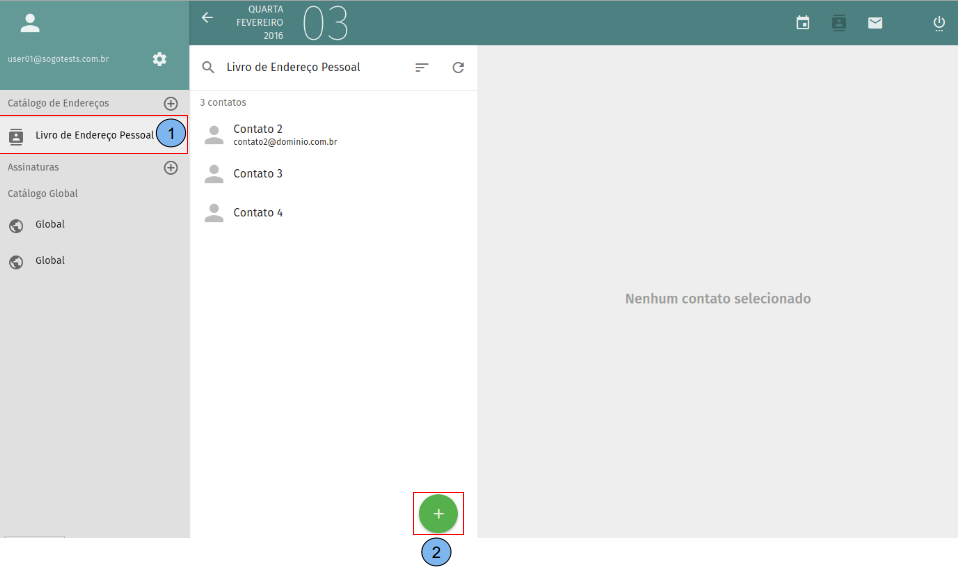The height and width of the screenshot is (579, 960).
Task: Open the sort options icon
Action: (x=422, y=68)
